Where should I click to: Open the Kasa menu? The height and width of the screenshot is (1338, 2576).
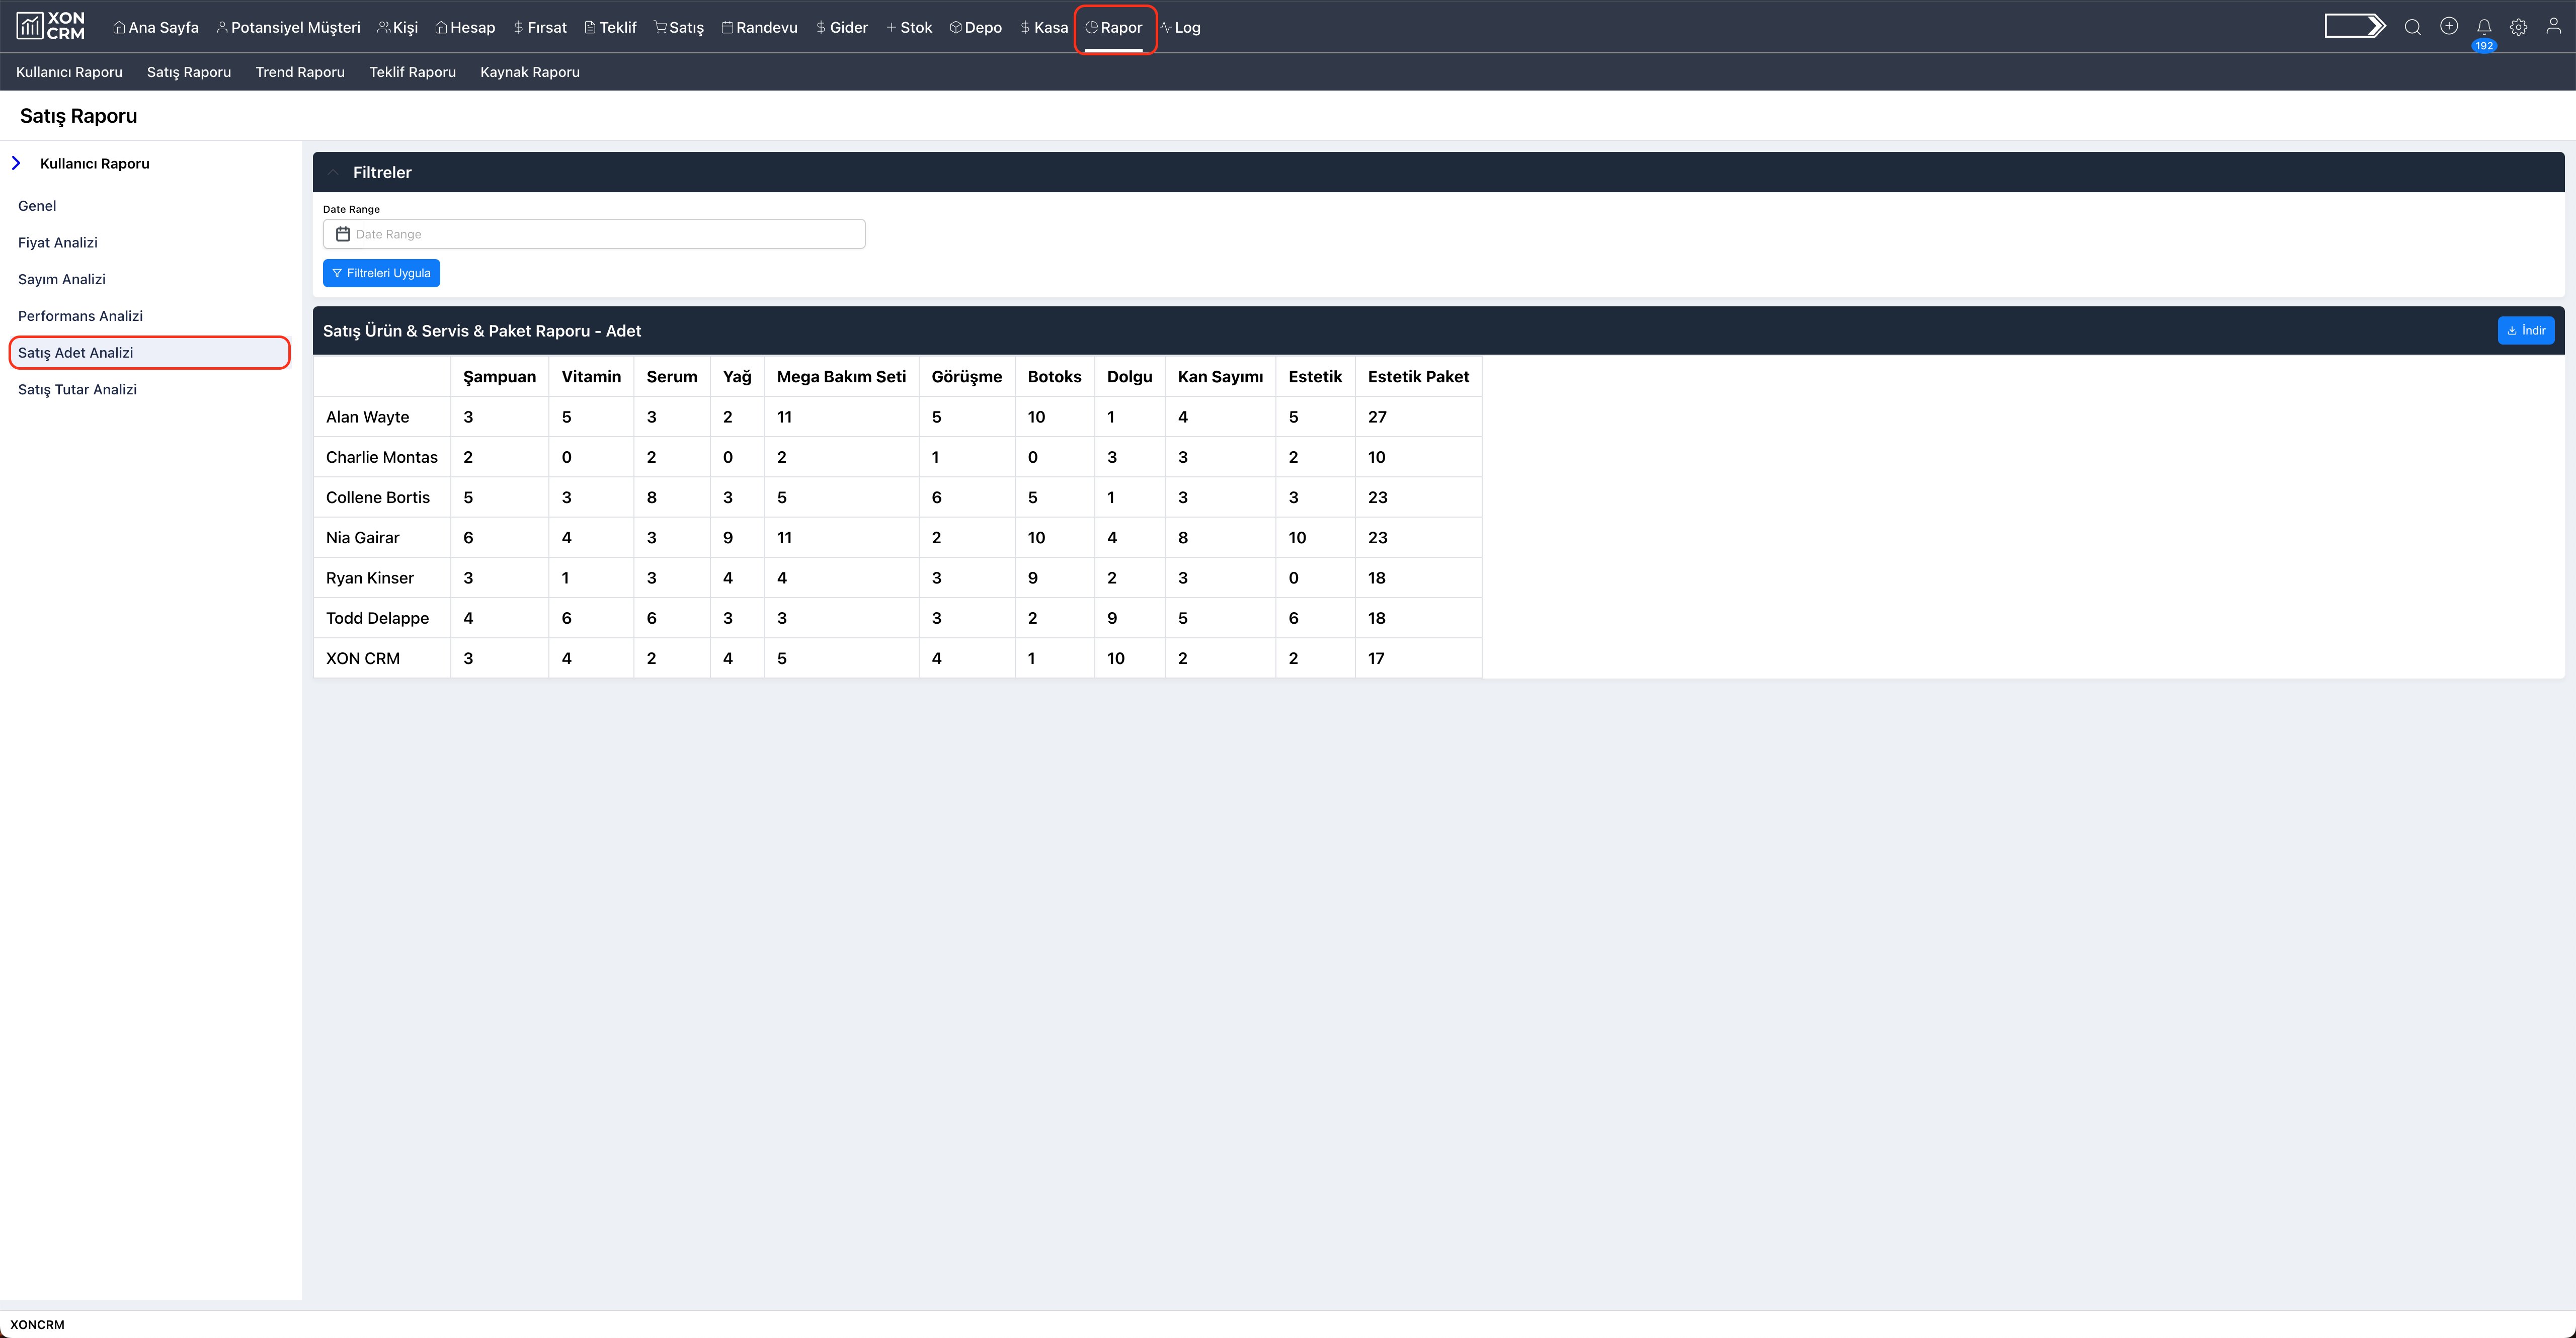pyautogui.click(x=1044, y=27)
